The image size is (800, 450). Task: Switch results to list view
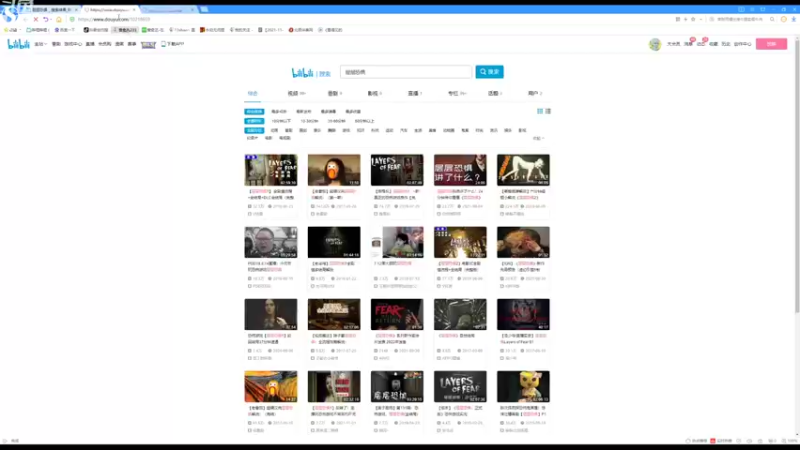pyautogui.click(x=548, y=111)
